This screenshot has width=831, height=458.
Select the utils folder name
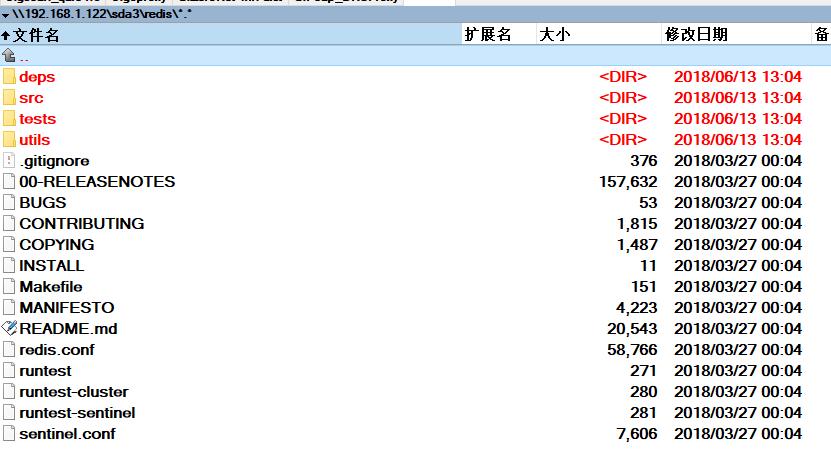(x=34, y=140)
